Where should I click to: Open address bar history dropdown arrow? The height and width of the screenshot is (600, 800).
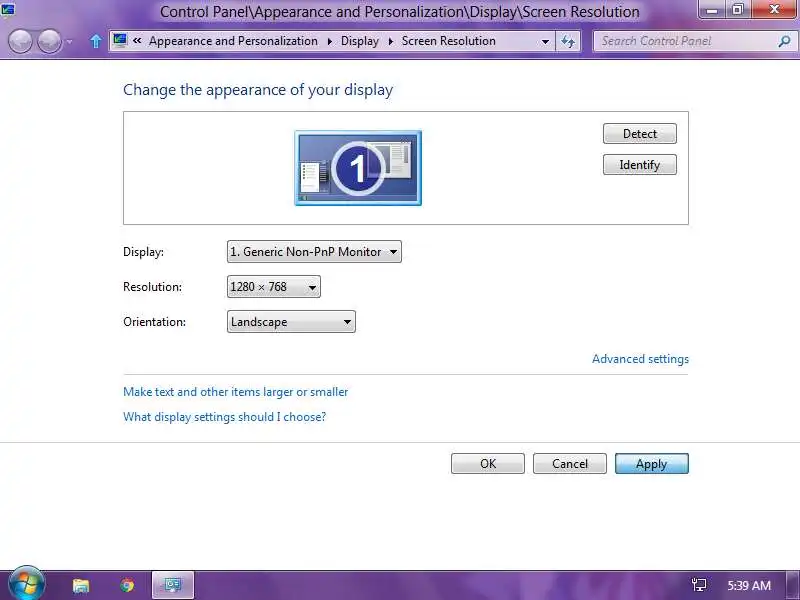545,41
